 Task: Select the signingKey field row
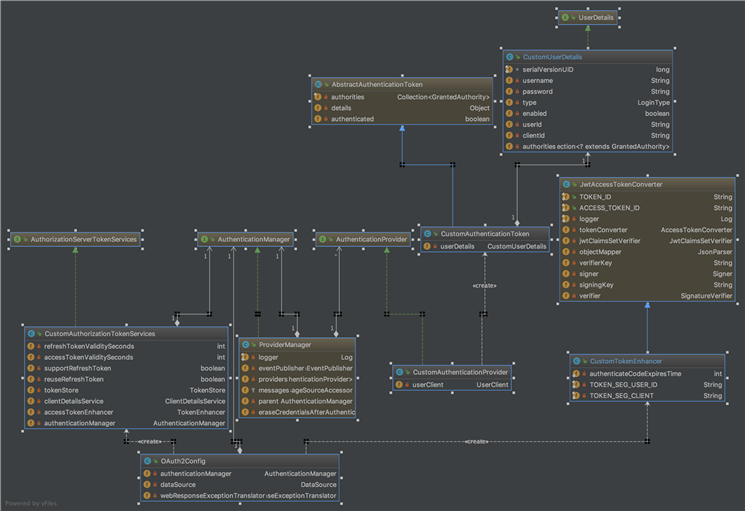[647, 284]
